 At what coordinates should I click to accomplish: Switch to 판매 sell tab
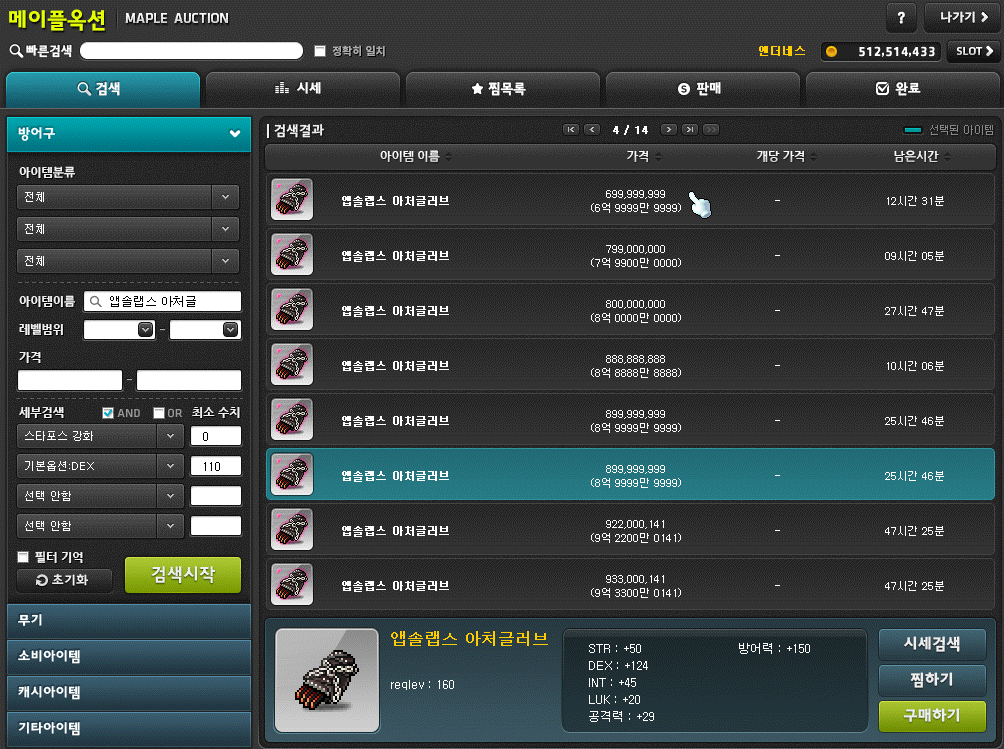[702, 89]
